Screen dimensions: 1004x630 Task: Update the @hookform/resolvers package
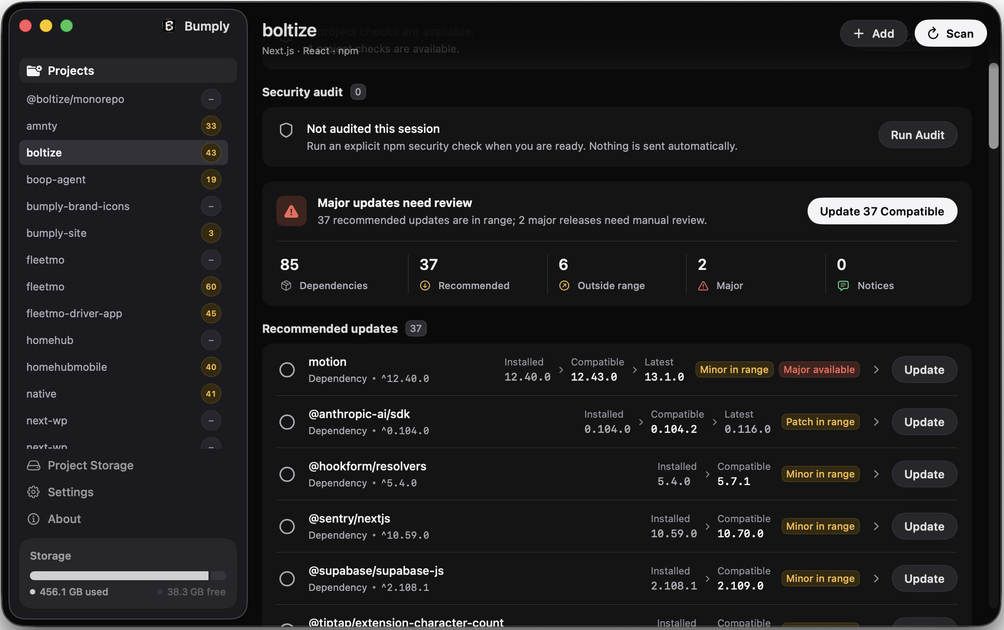[924, 474]
